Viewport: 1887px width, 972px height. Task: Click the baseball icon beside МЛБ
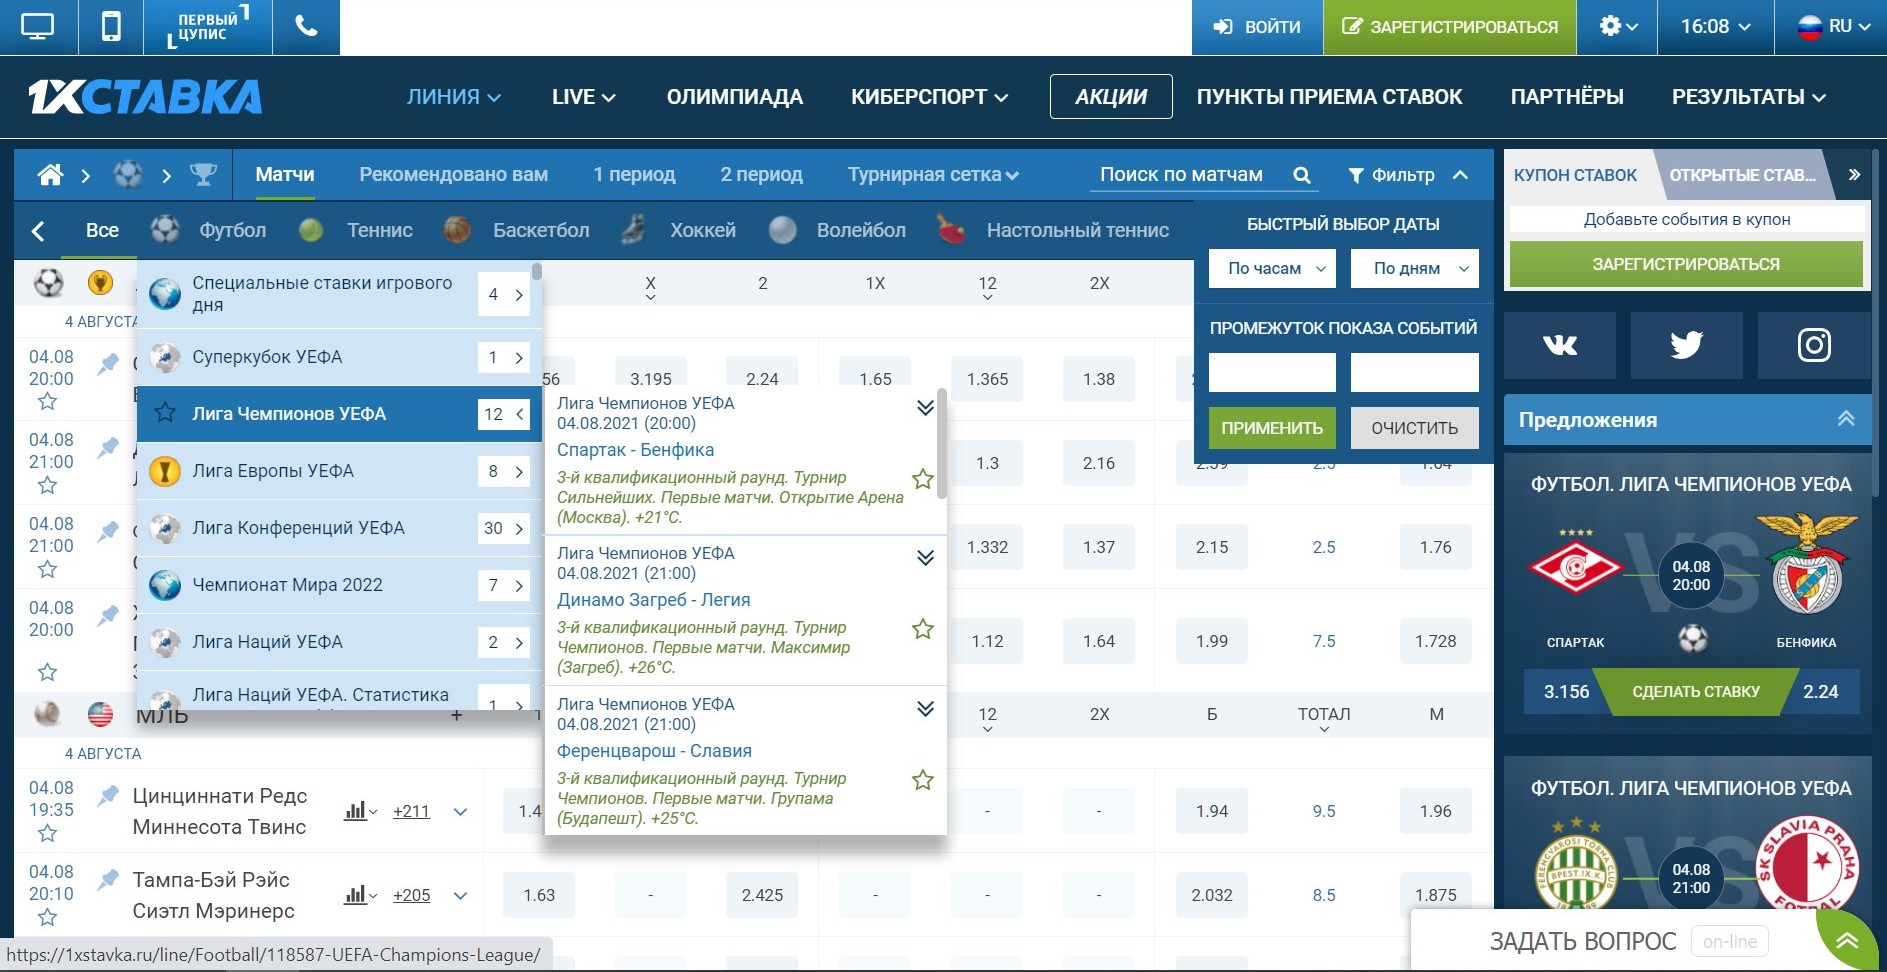[47, 714]
